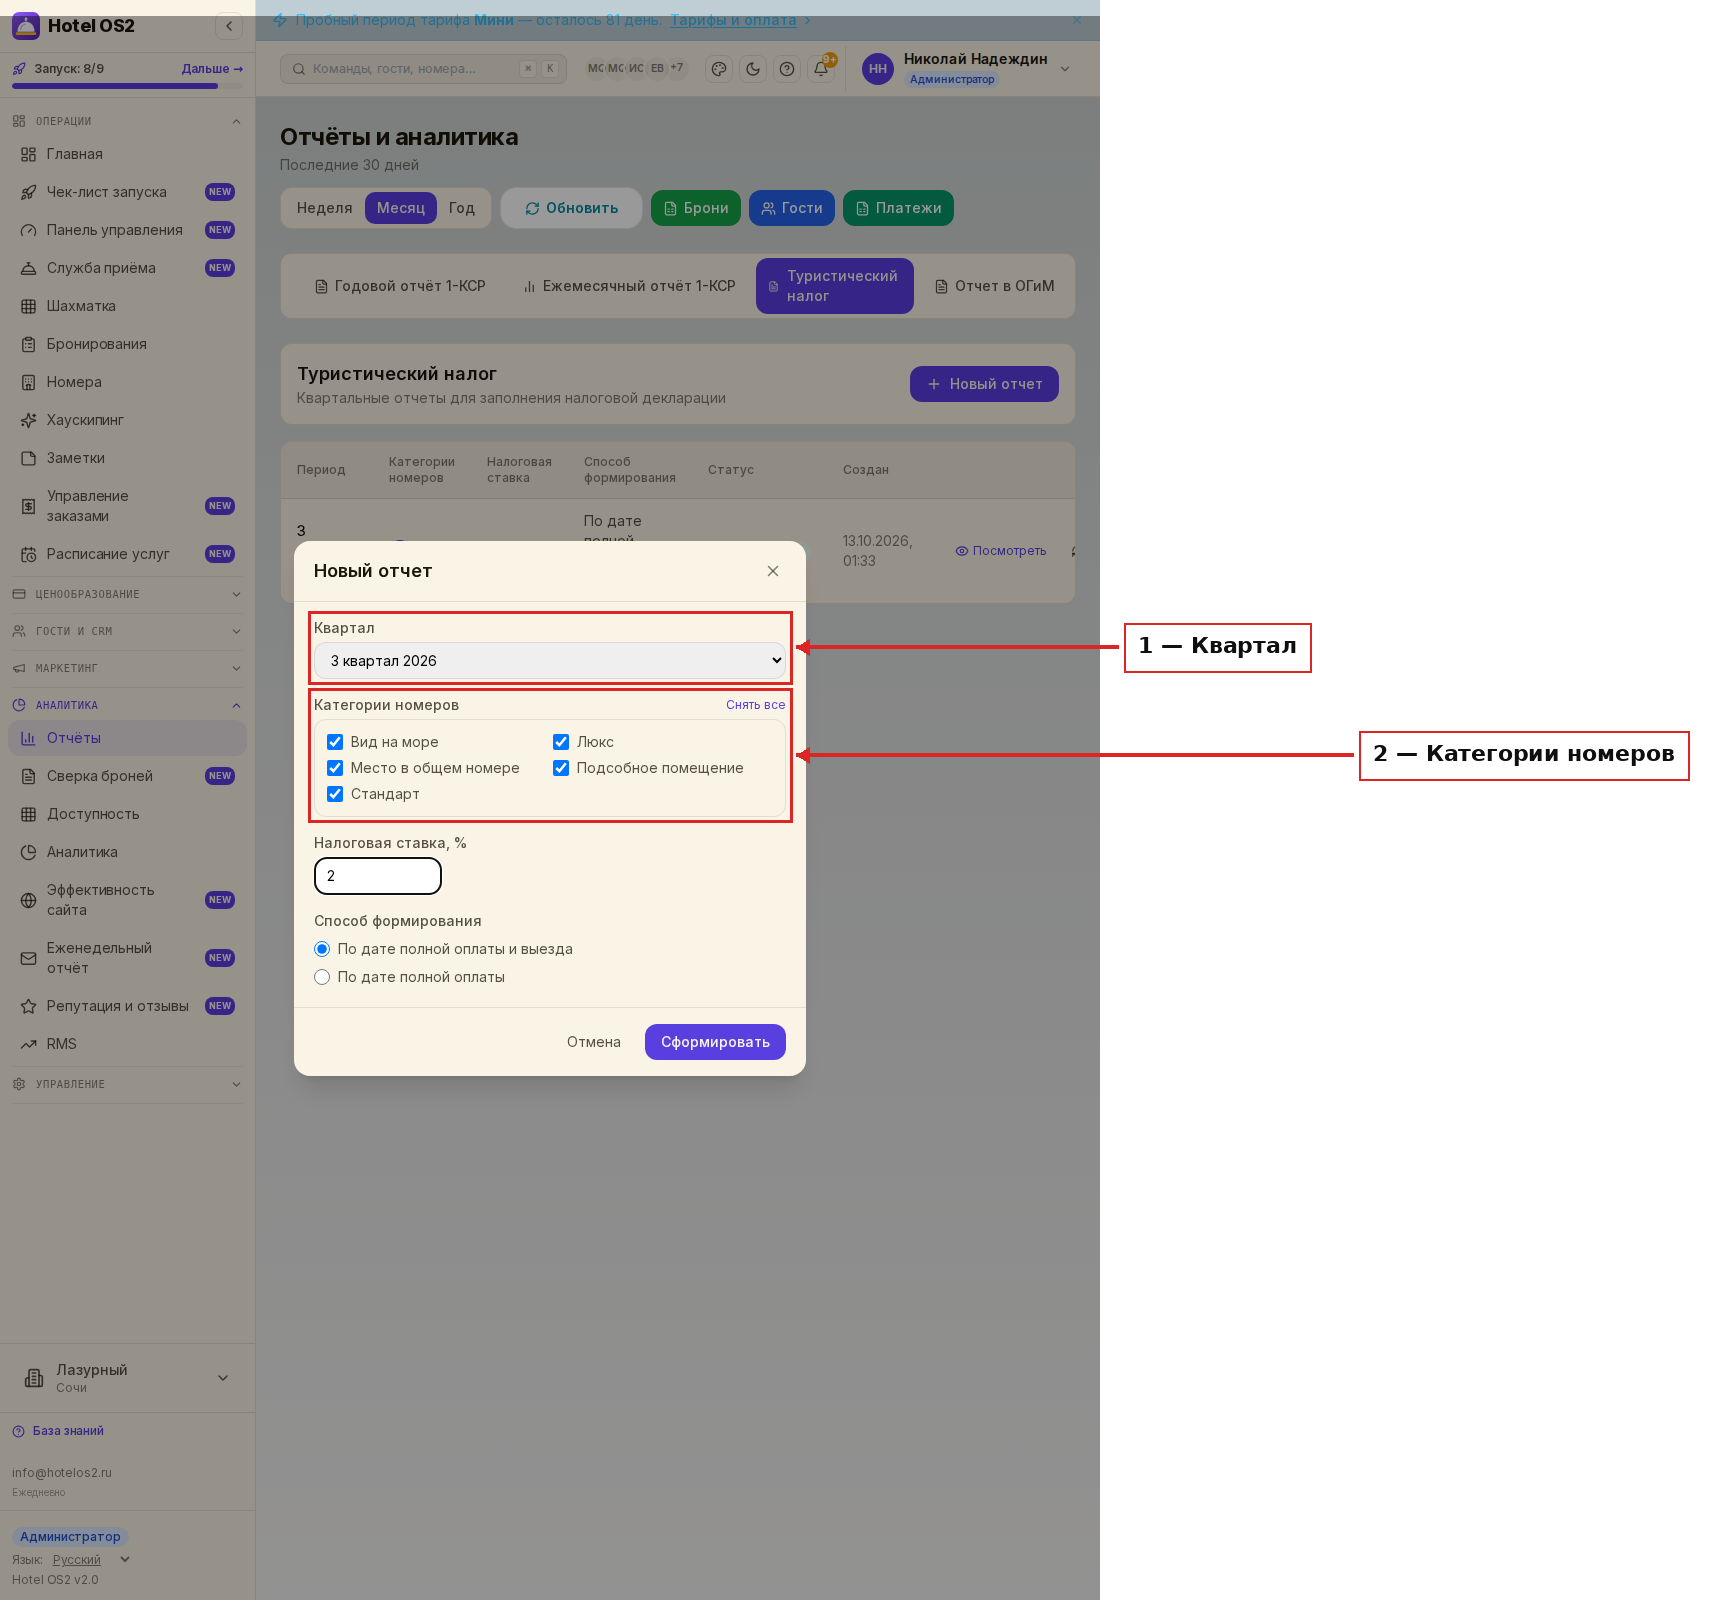Open the help question mark icon
The height and width of the screenshot is (1600, 1713).
[787, 69]
